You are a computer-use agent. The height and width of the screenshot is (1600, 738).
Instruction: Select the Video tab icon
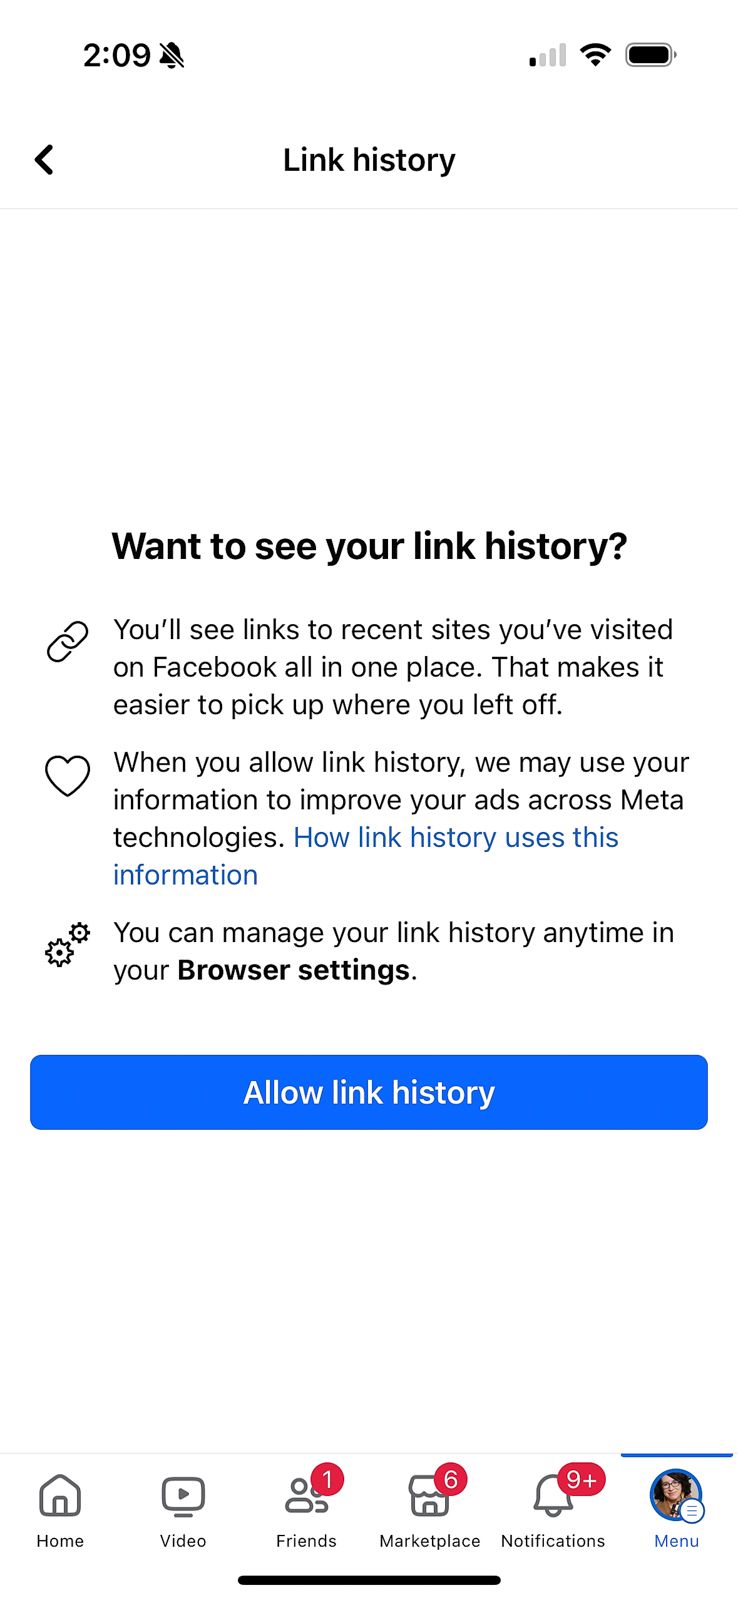click(182, 1495)
